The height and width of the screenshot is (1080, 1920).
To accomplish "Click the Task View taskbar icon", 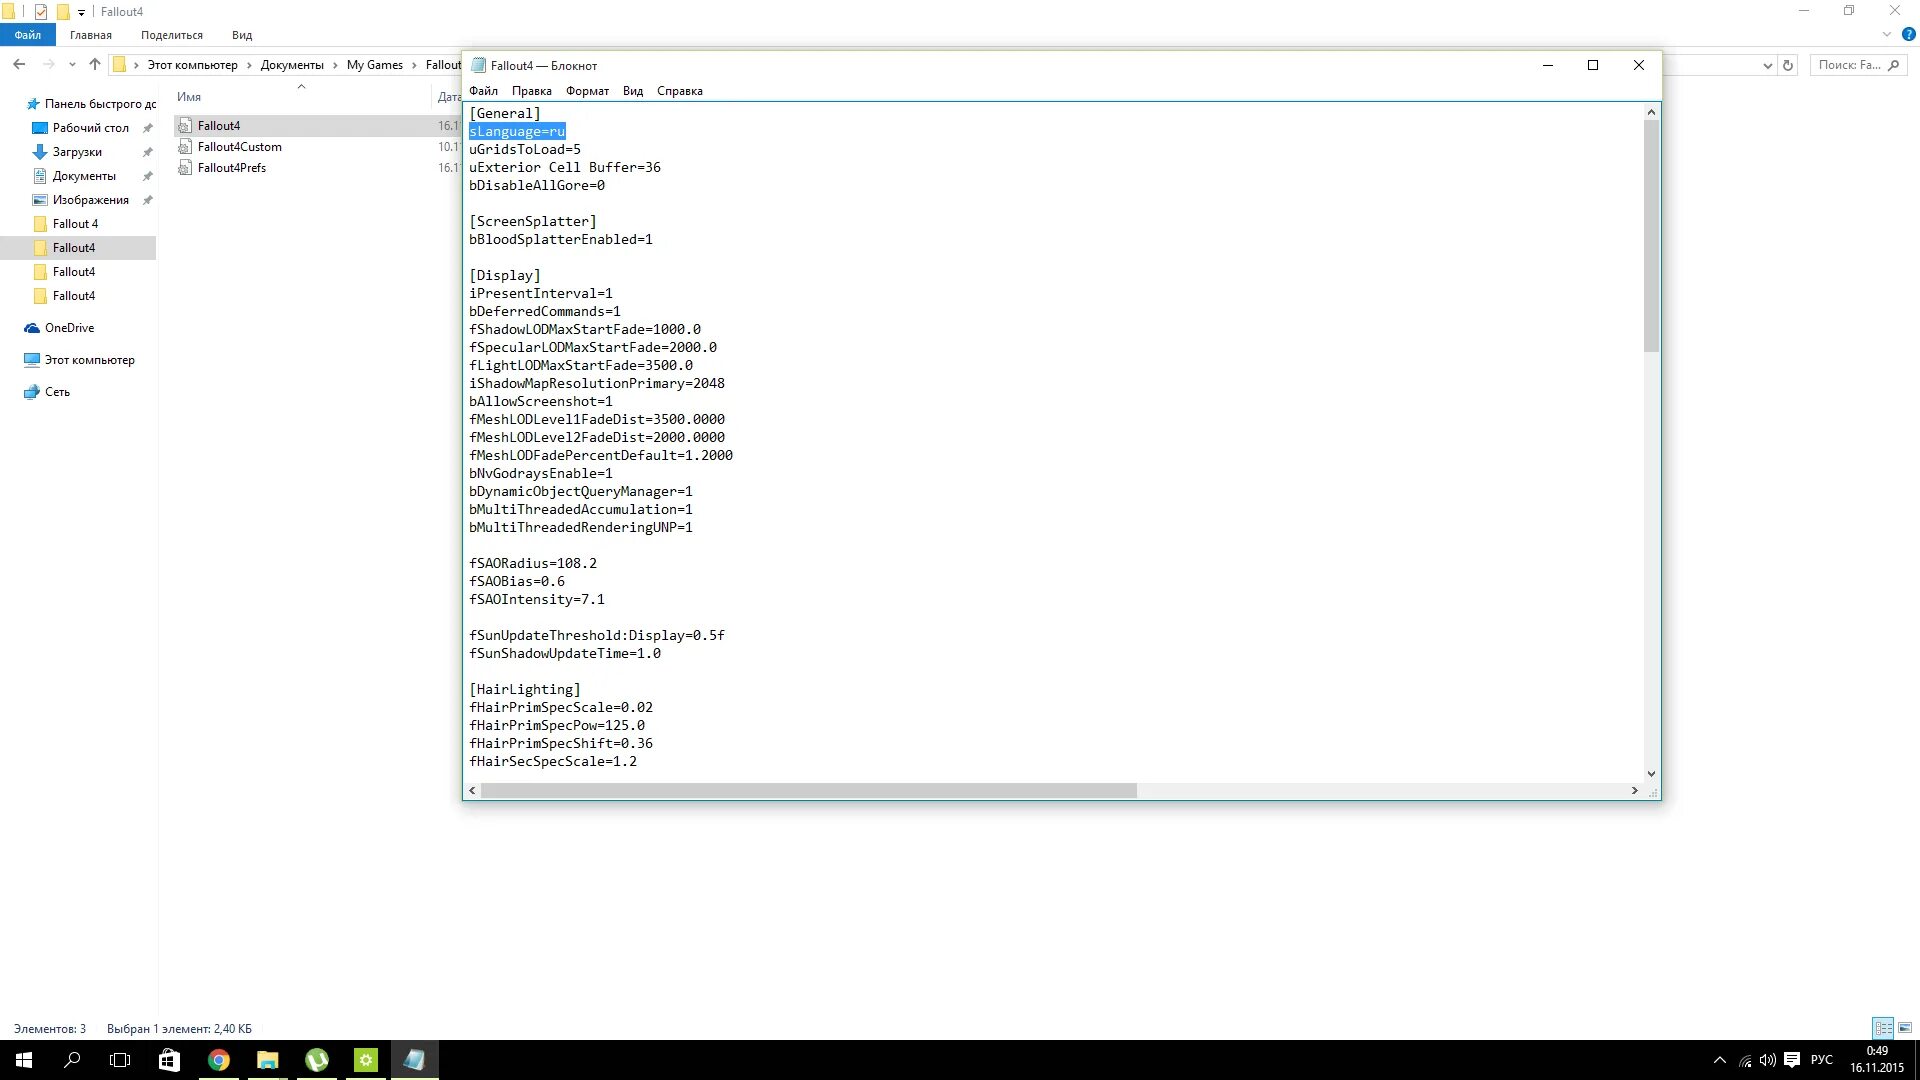I will point(120,1060).
